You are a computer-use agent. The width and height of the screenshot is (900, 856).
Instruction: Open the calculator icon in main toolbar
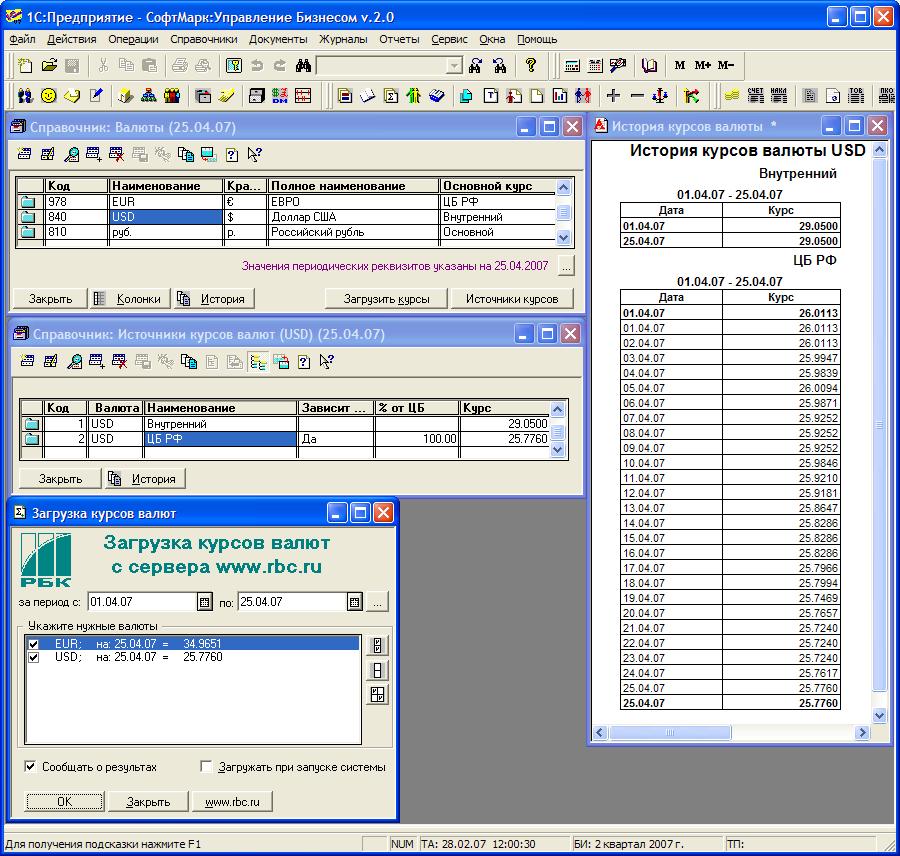572,65
